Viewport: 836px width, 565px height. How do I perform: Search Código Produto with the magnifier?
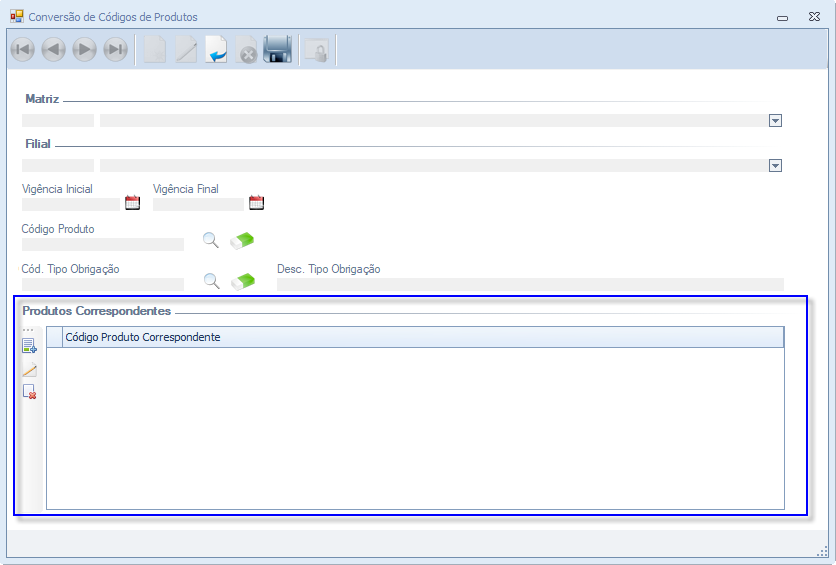(x=211, y=240)
